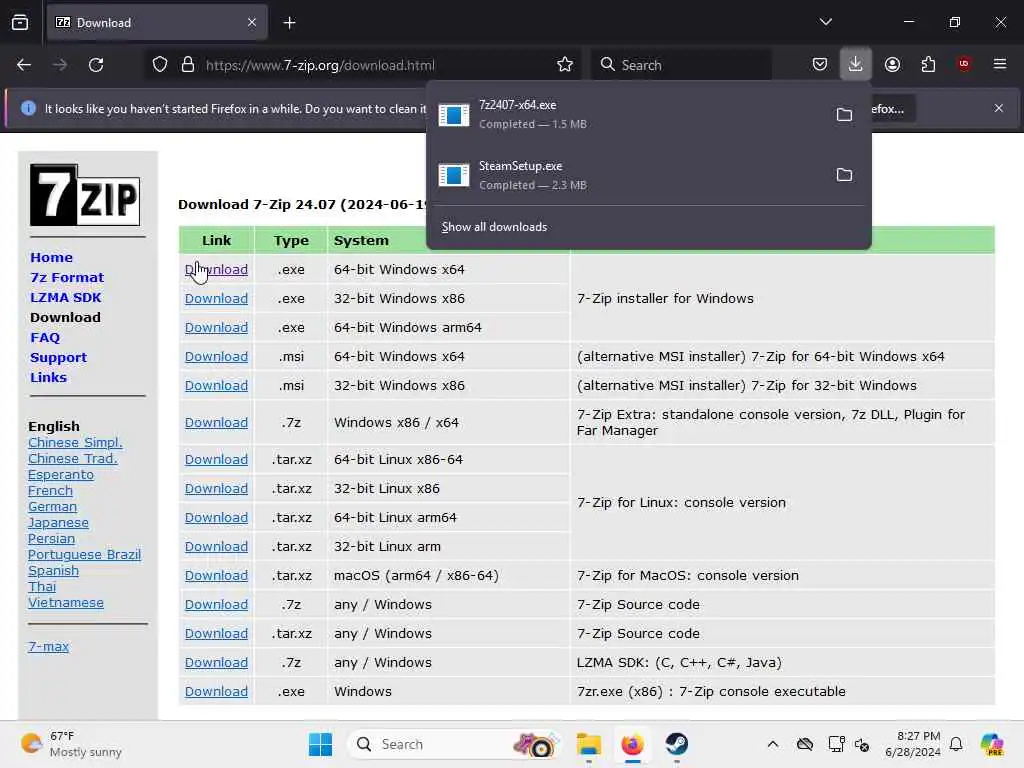Open the Save to Pocket icon

820,65
